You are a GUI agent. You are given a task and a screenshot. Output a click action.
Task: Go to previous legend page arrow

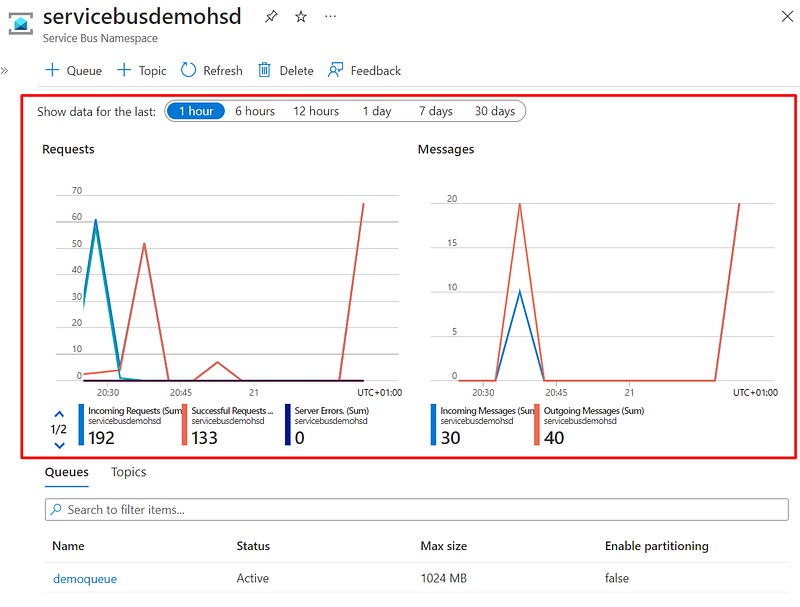pos(59,414)
